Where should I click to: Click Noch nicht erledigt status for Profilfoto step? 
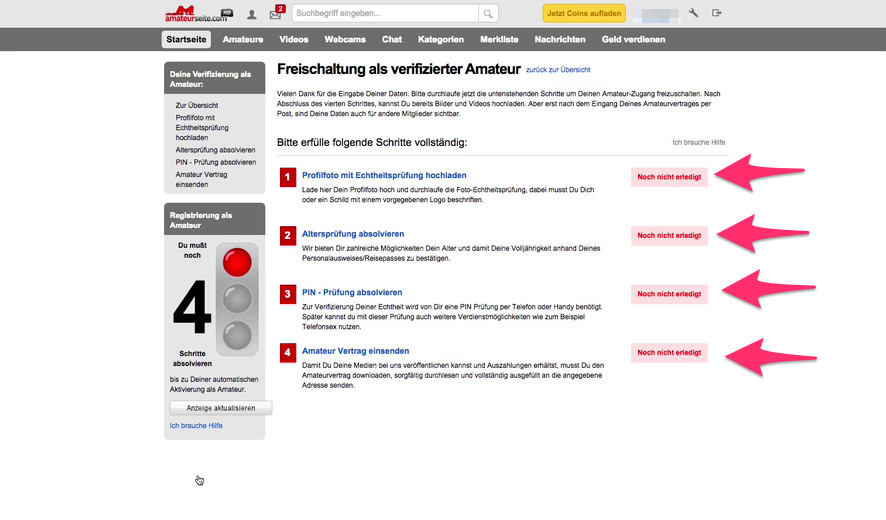coord(669,177)
